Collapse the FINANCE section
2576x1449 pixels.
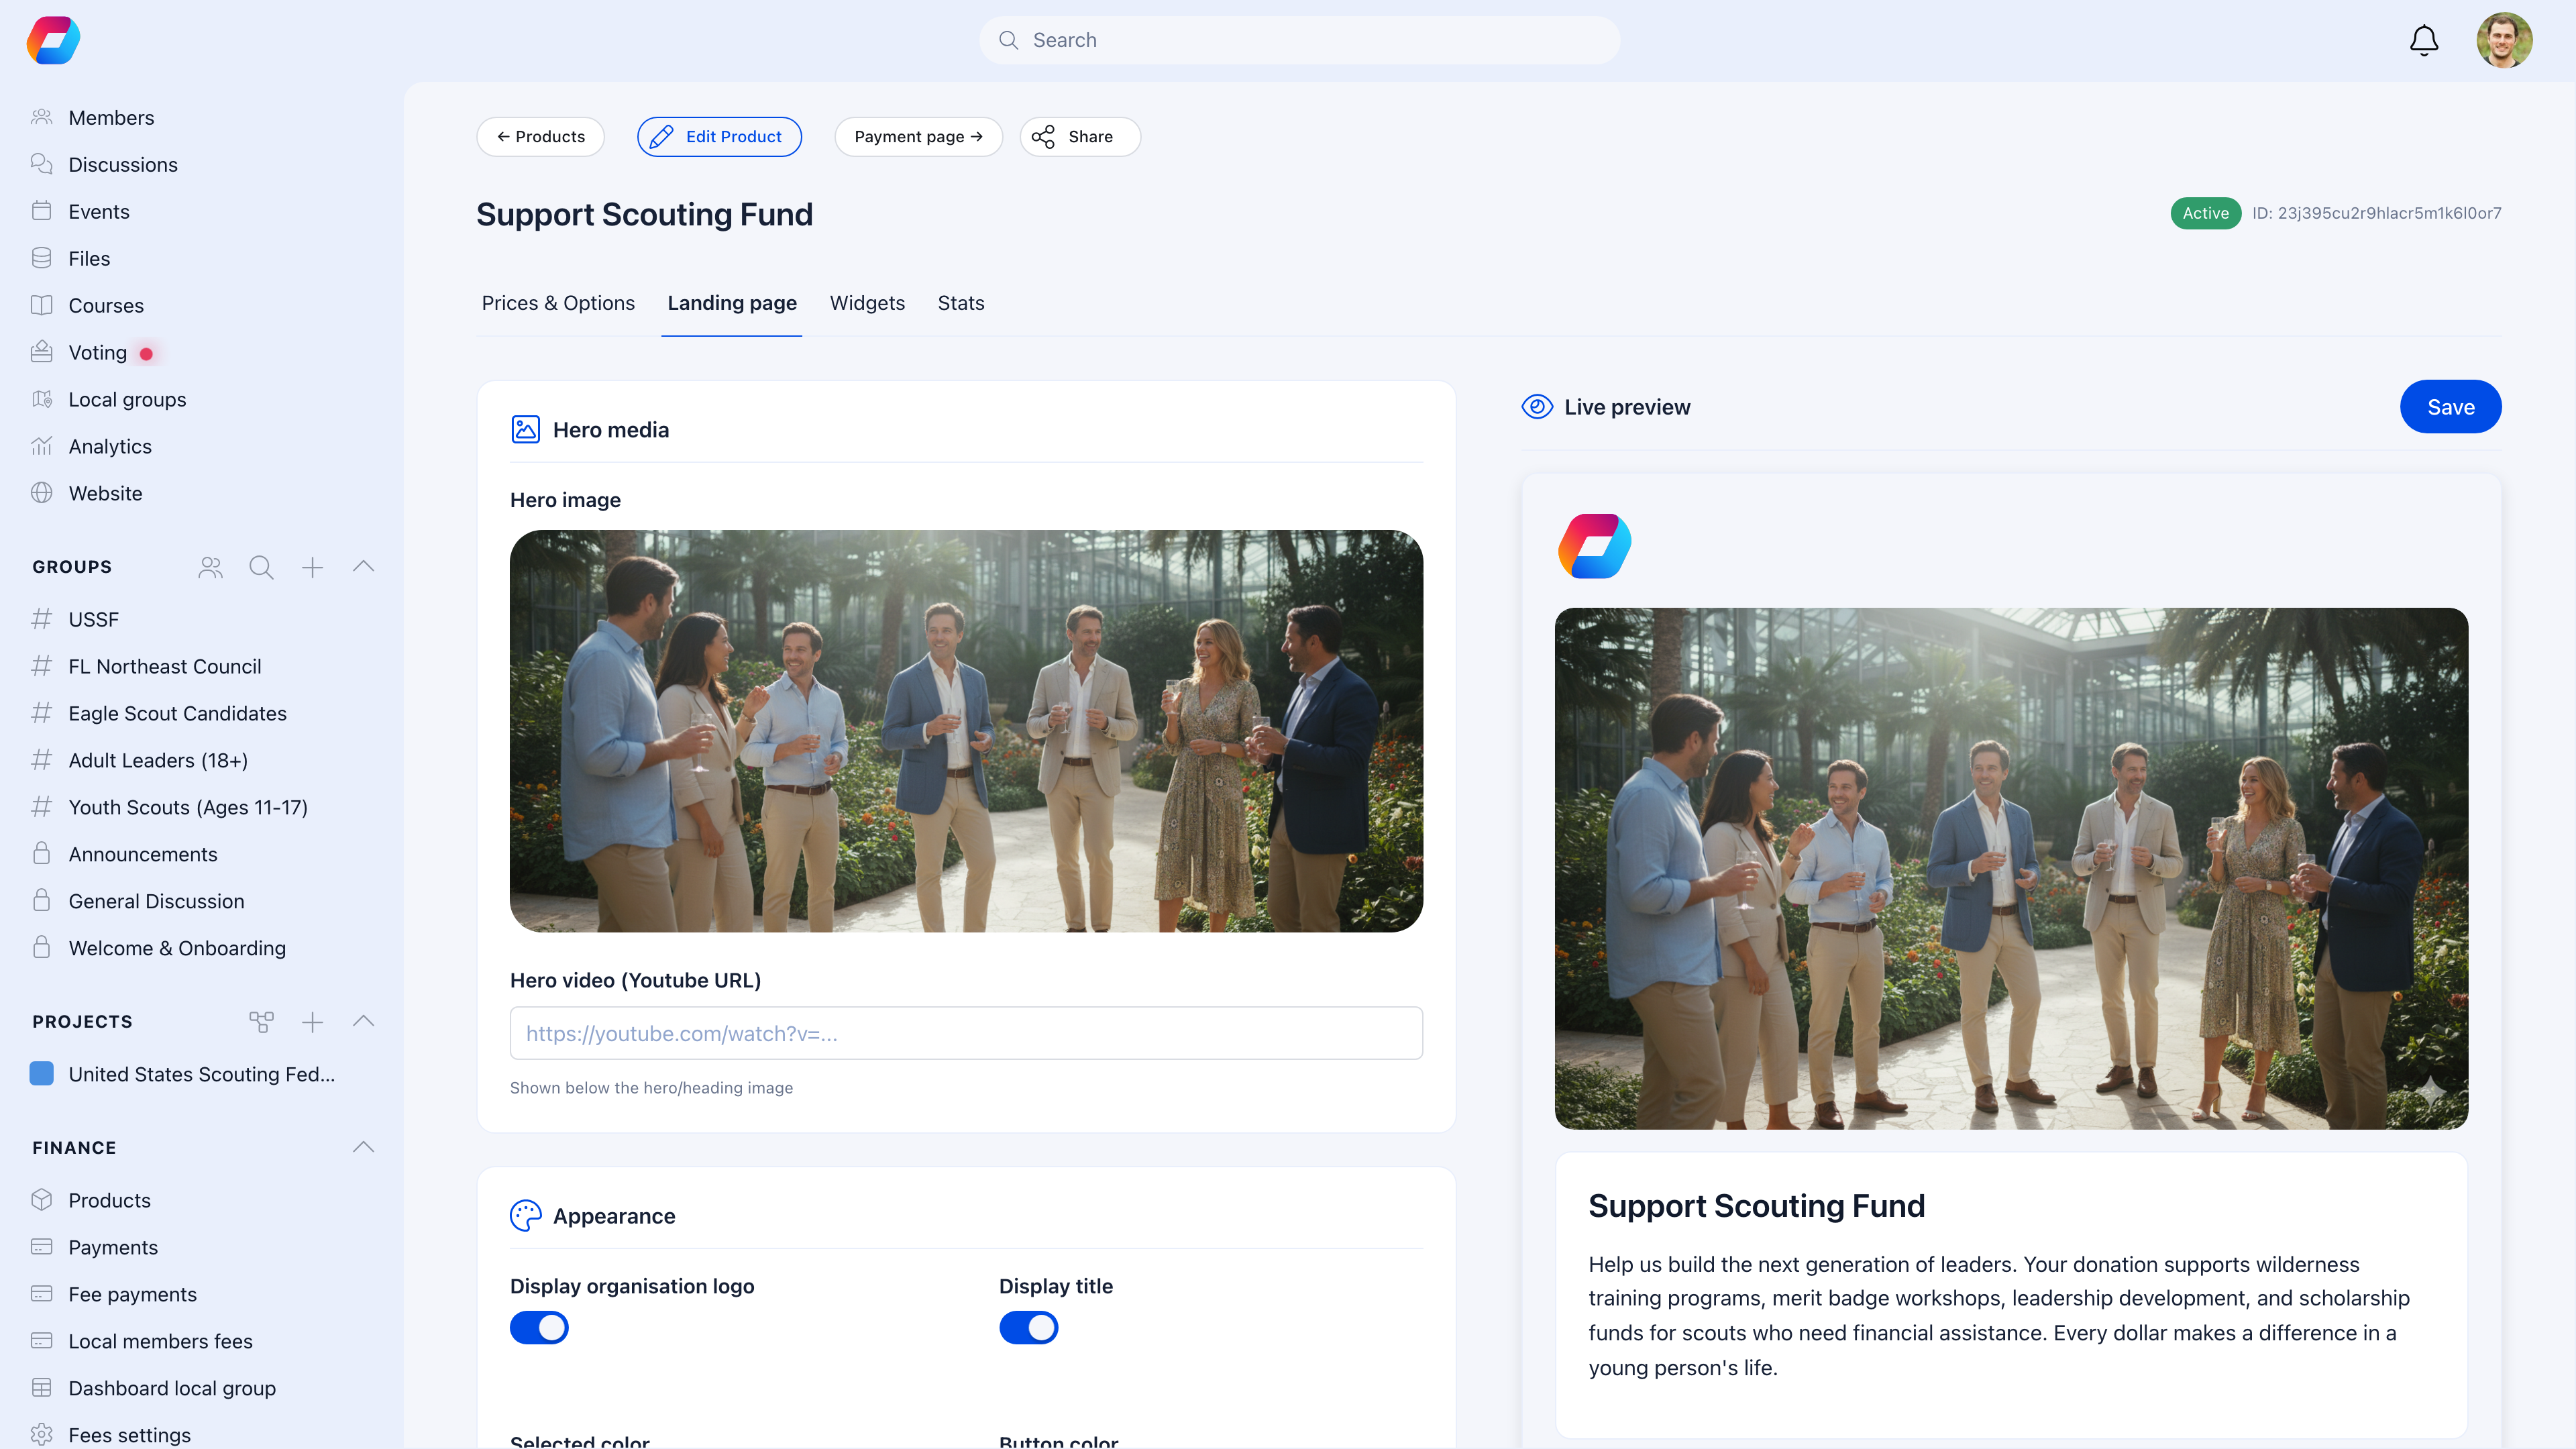tap(363, 1147)
